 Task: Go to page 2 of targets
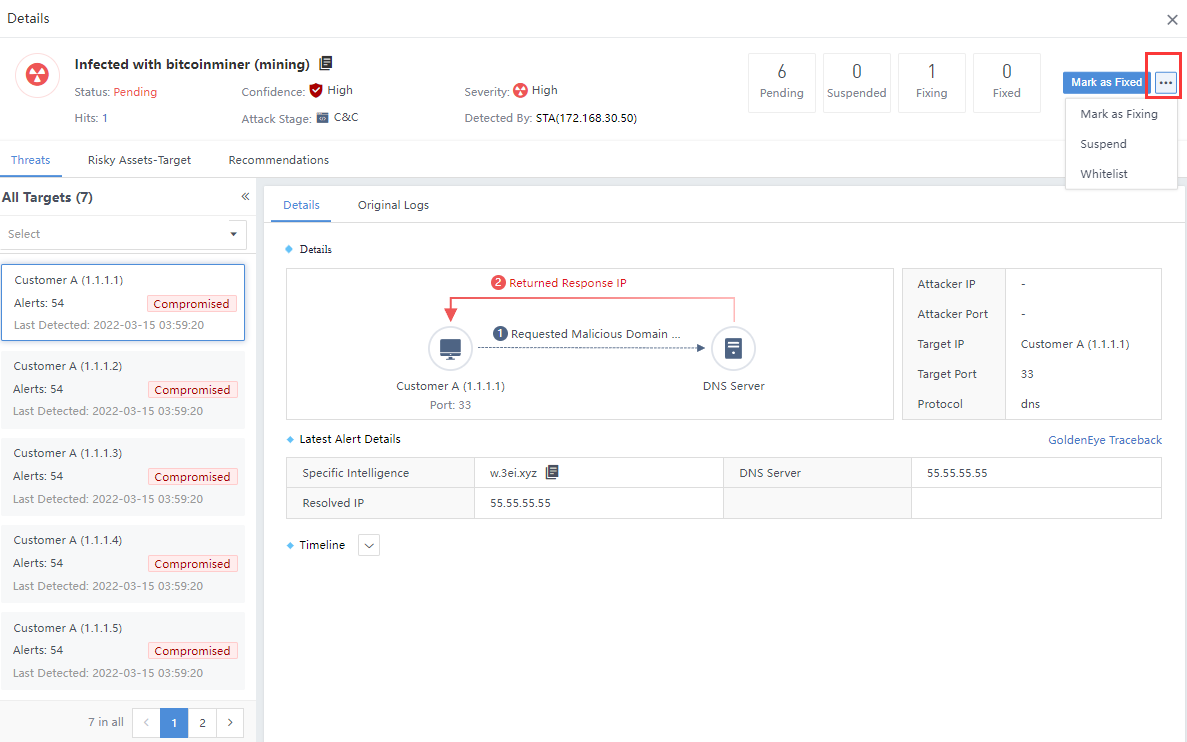coord(202,722)
